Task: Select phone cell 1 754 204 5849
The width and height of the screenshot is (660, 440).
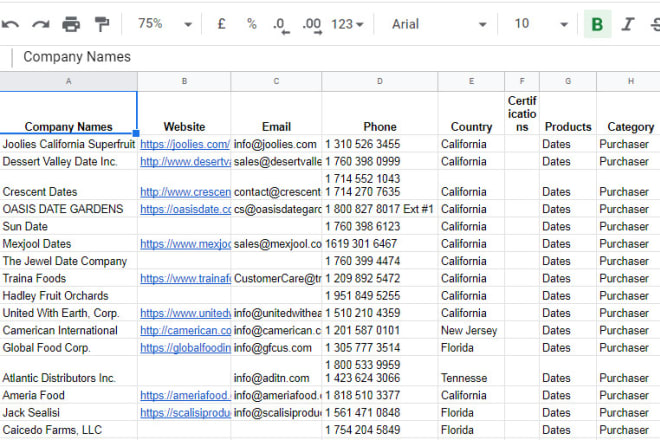Action: (x=380, y=429)
